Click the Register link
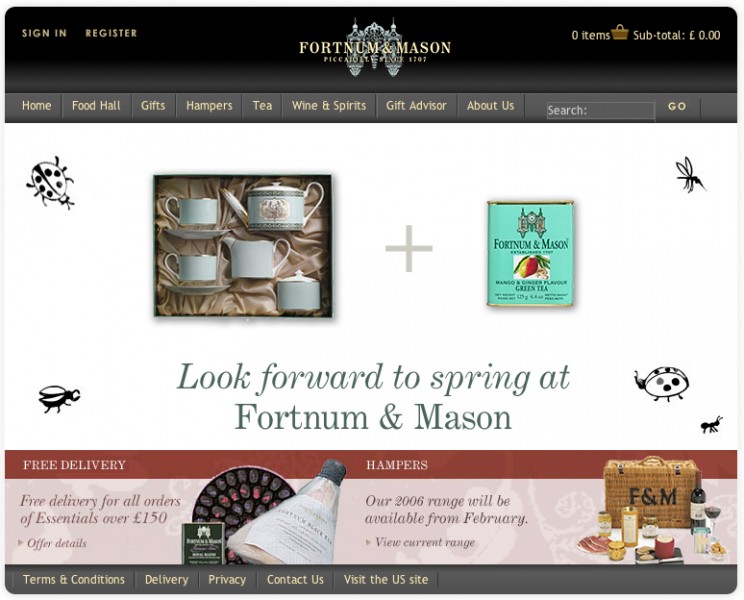This screenshot has width=744, height=600. 111,33
